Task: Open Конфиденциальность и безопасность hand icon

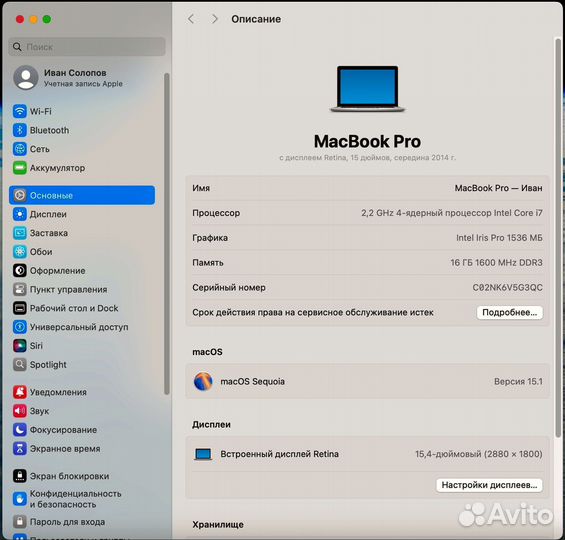Action: click(20, 499)
